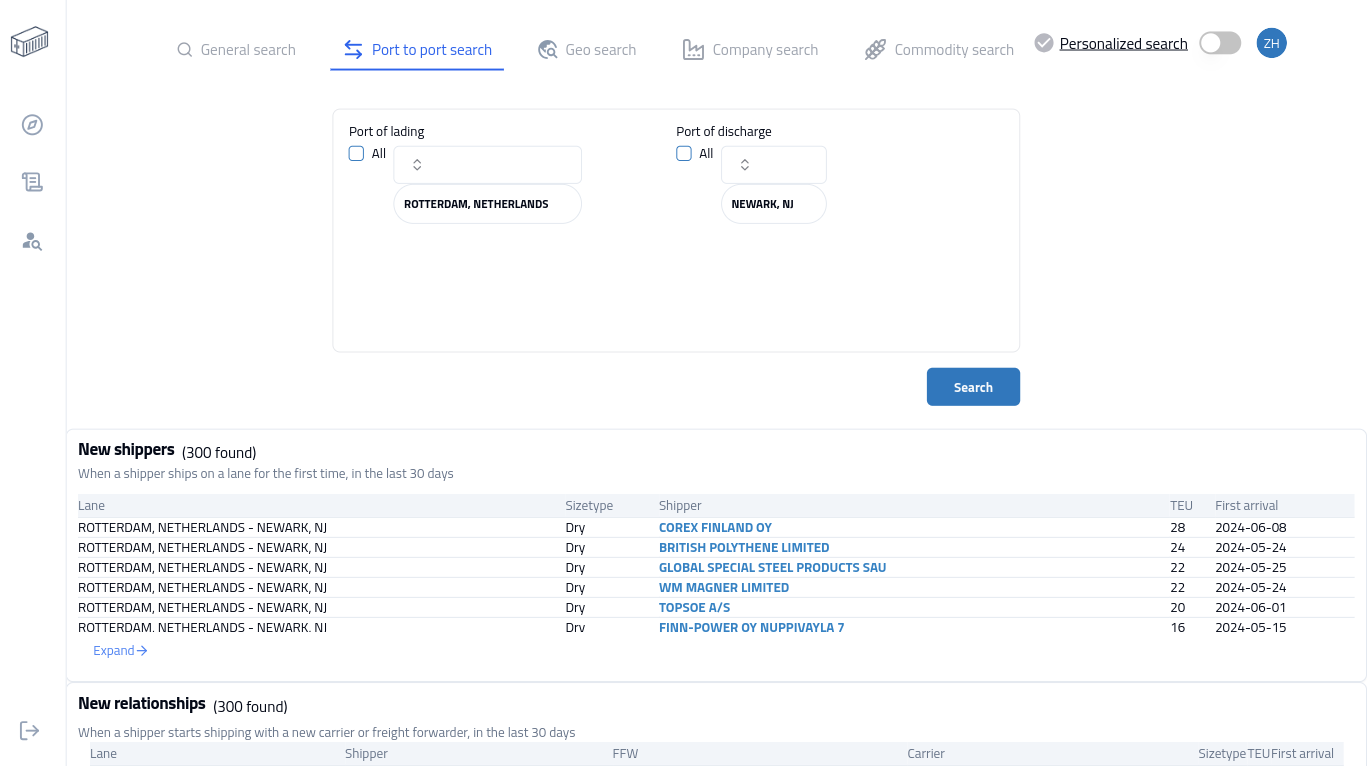1367x766 pixels.
Task: Click the TEU value 20
Action: pyautogui.click(x=1177, y=608)
